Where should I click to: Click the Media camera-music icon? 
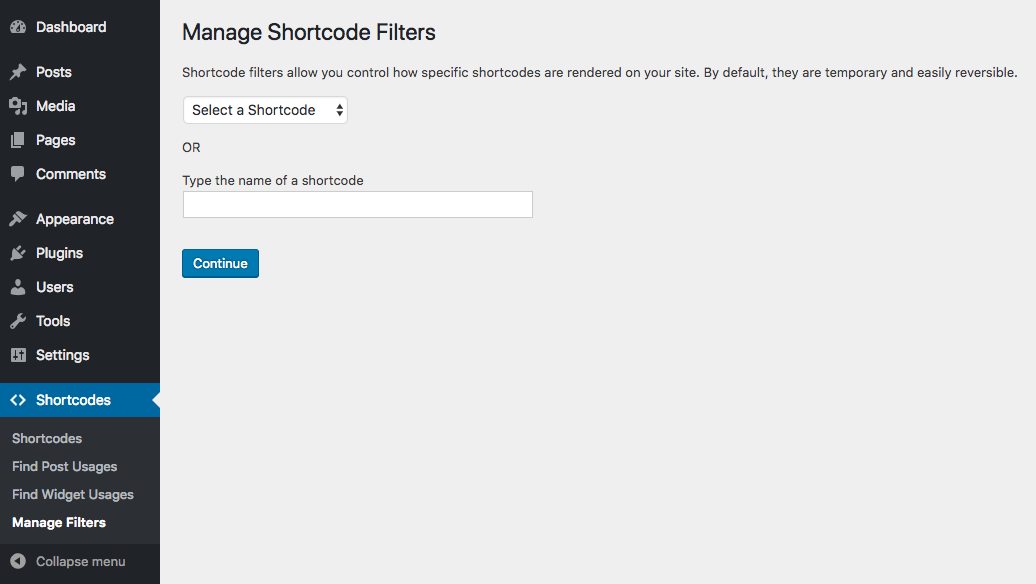[x=18, y=106]
